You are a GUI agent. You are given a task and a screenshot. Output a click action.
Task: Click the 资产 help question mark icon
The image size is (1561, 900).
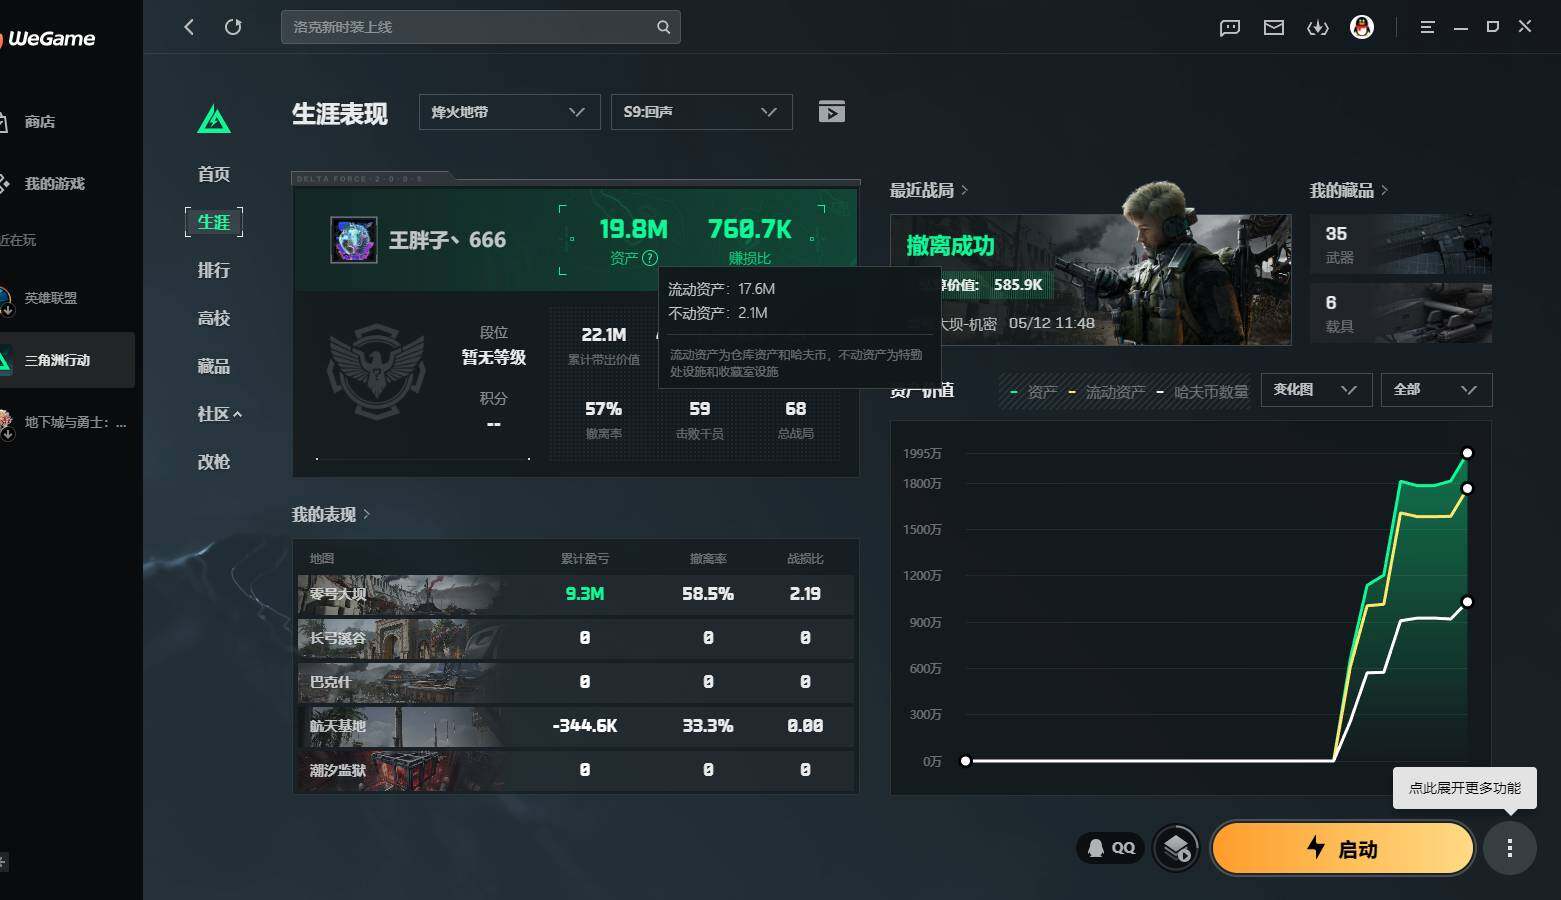click(650, 258)
